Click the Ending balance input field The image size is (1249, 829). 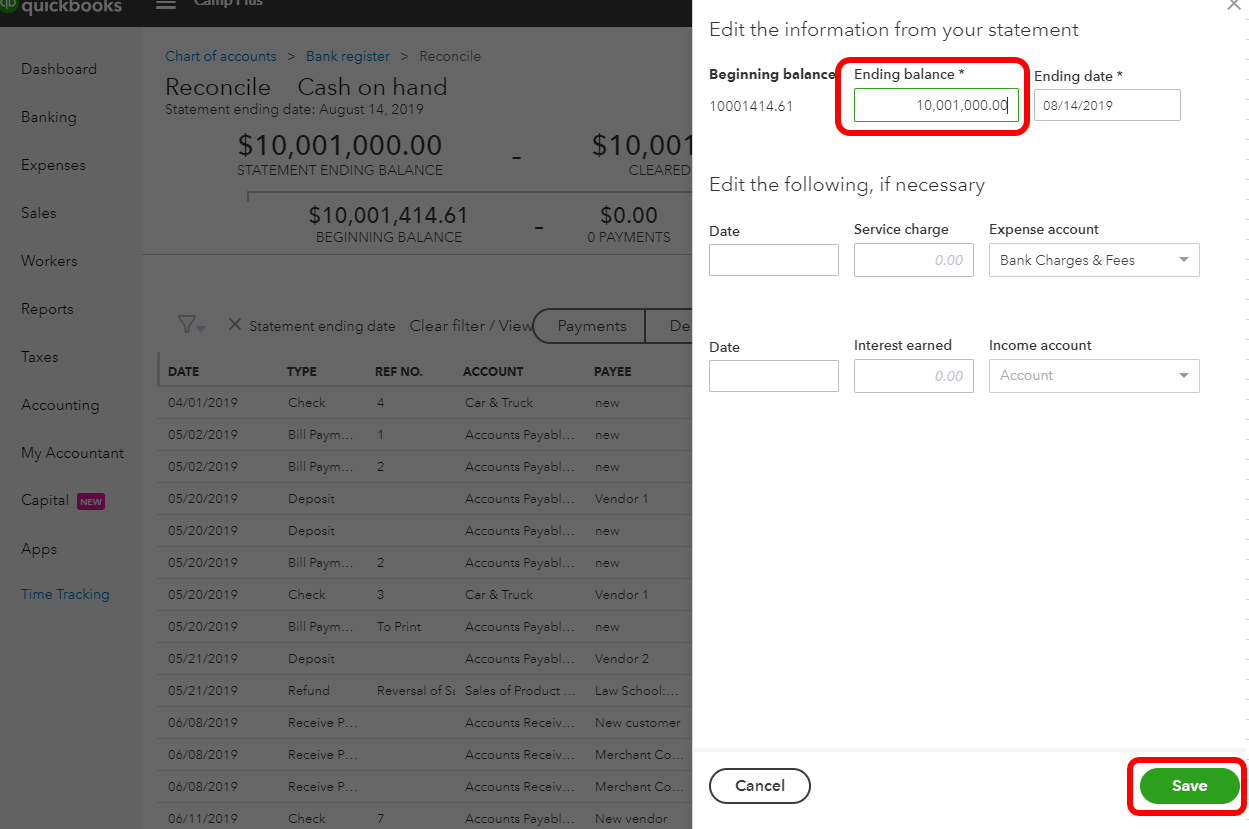[936, 105]
